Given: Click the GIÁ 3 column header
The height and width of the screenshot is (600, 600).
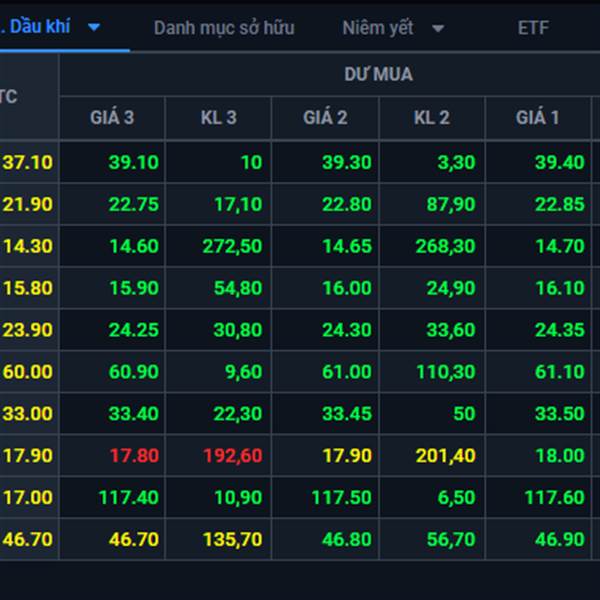Looking at the screenshot, I should tap(112, 117).
